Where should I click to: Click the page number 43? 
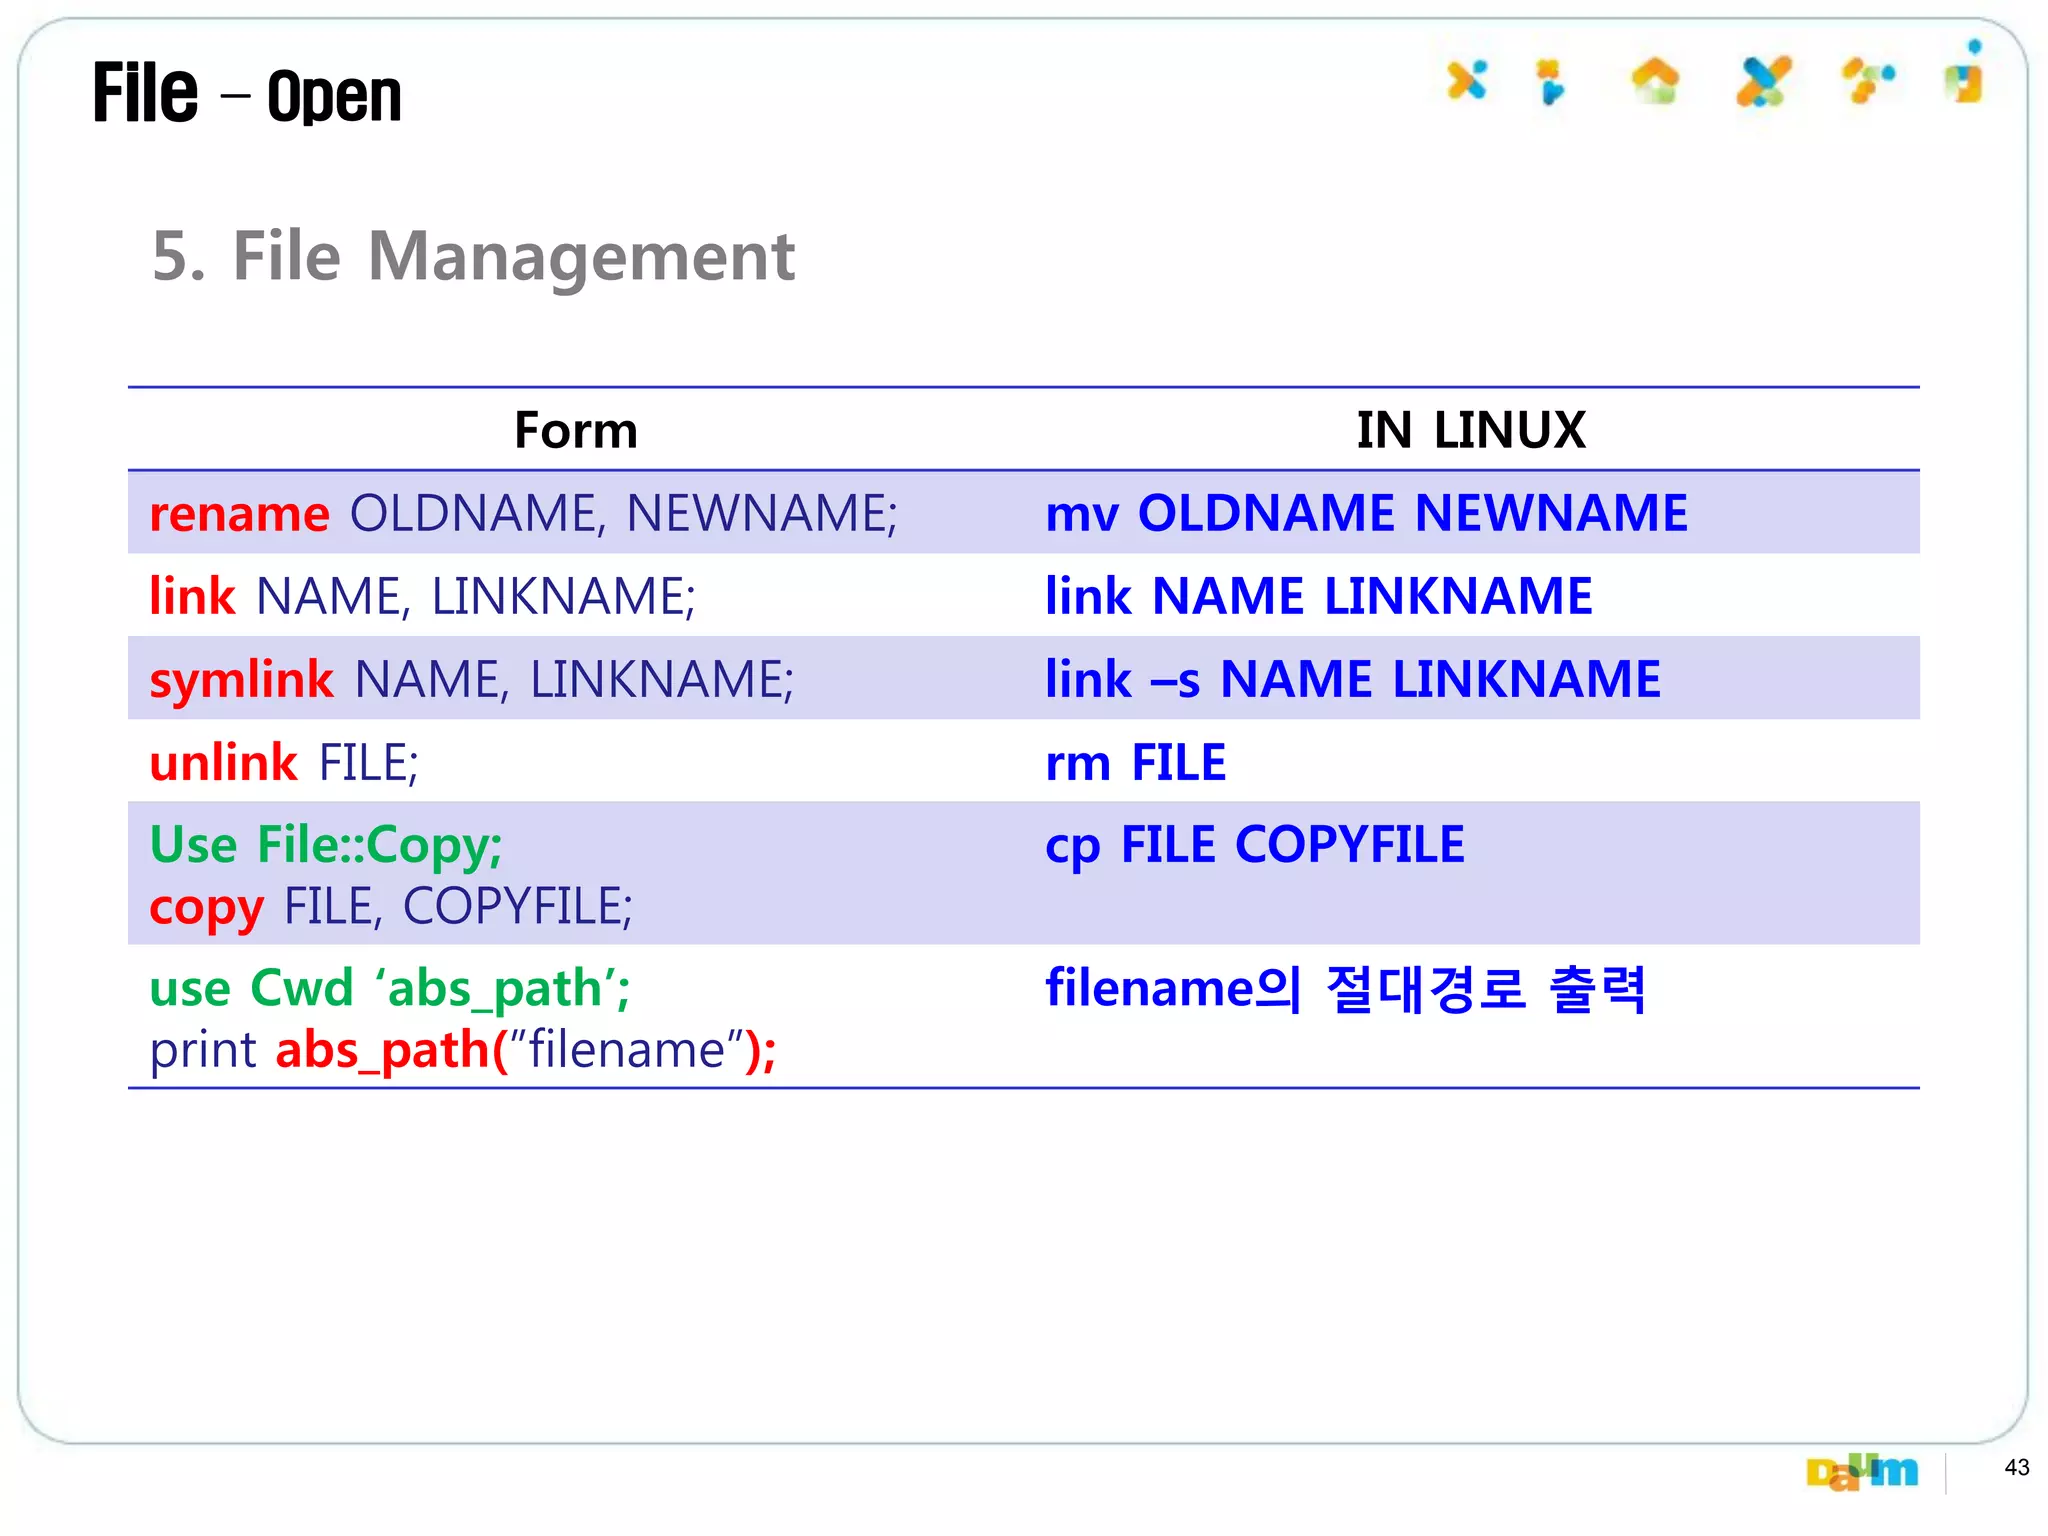point(2017,1468)
